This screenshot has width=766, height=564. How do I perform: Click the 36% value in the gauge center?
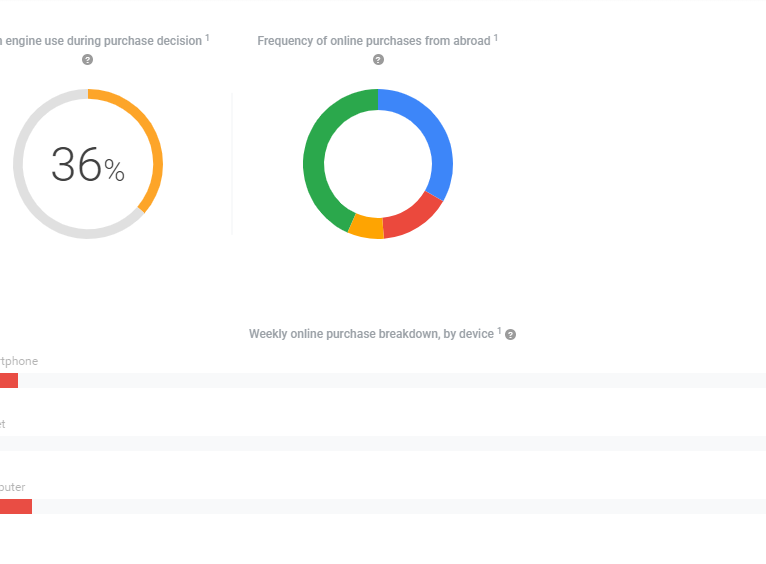click(x=87, y=165)
